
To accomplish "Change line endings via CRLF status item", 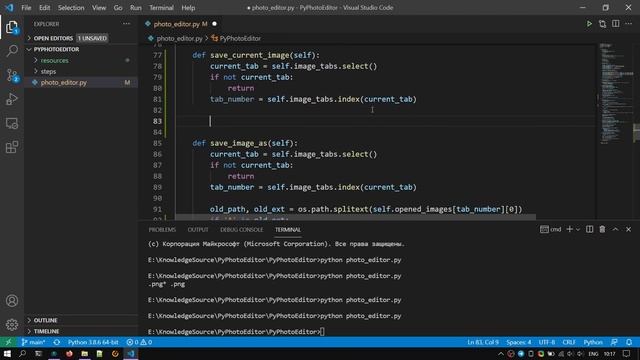I will [569, 342].
